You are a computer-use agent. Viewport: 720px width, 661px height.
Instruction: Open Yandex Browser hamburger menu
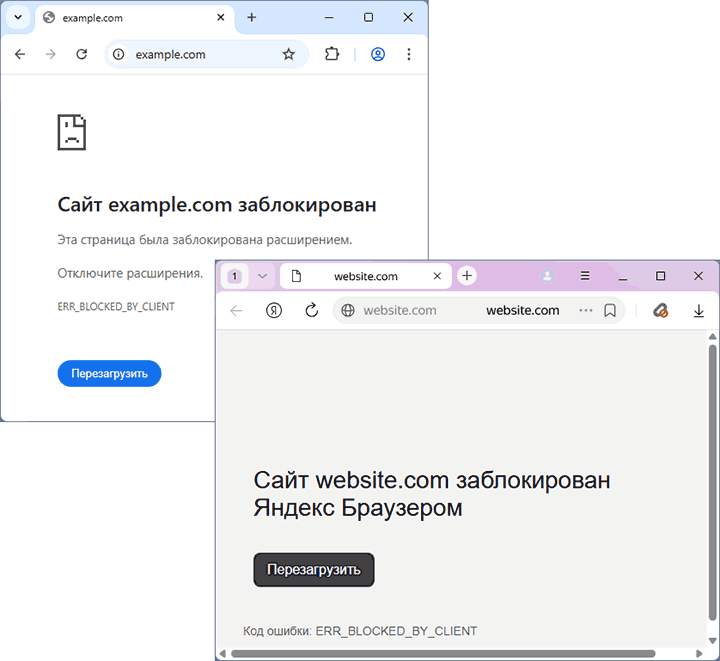(585, 275)
